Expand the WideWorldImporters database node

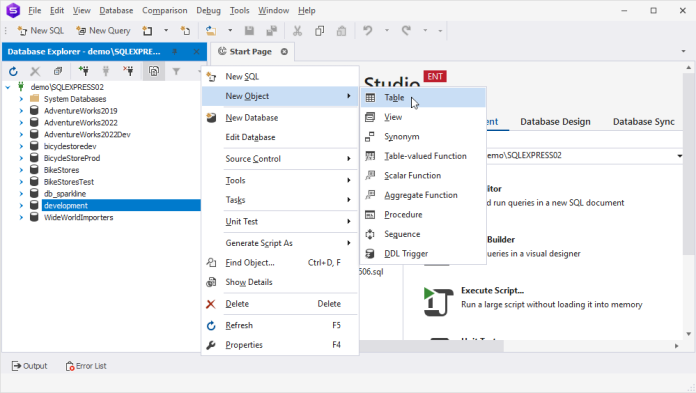pos(21,218)
